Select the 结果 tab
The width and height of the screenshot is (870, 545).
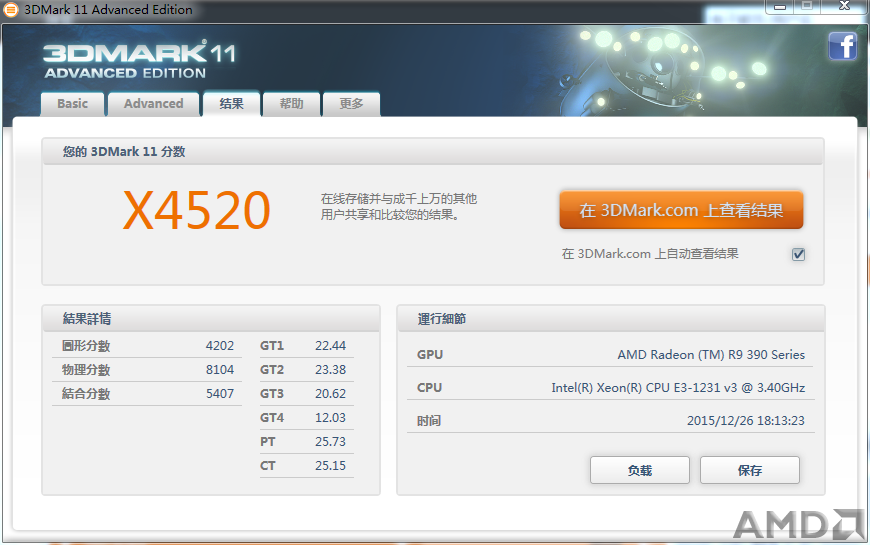click(231, 104)
